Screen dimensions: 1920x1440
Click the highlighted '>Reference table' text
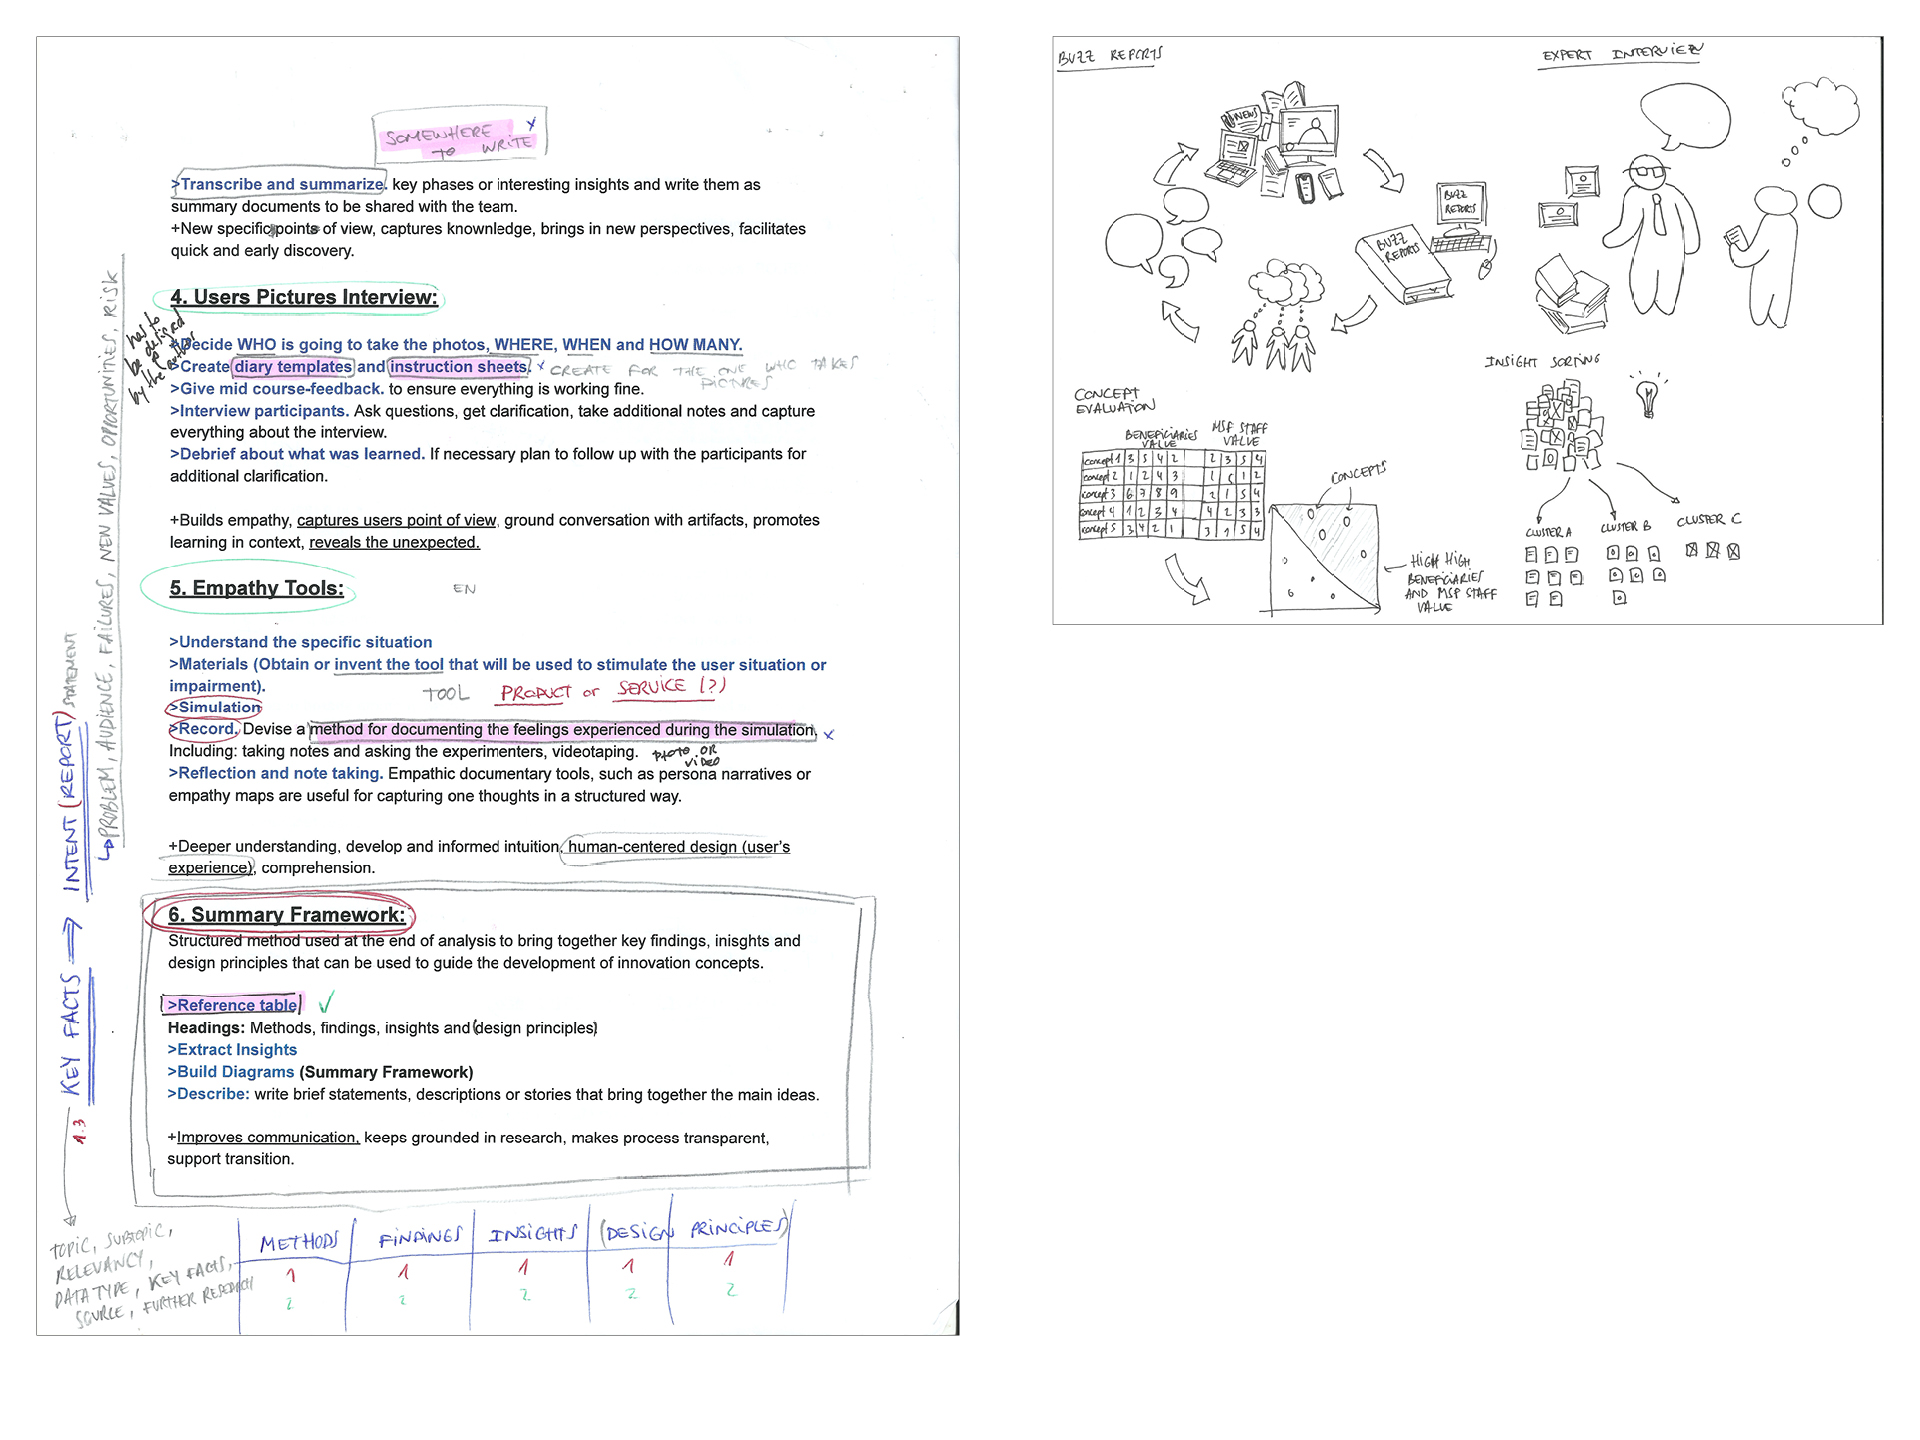point(232,1005)
